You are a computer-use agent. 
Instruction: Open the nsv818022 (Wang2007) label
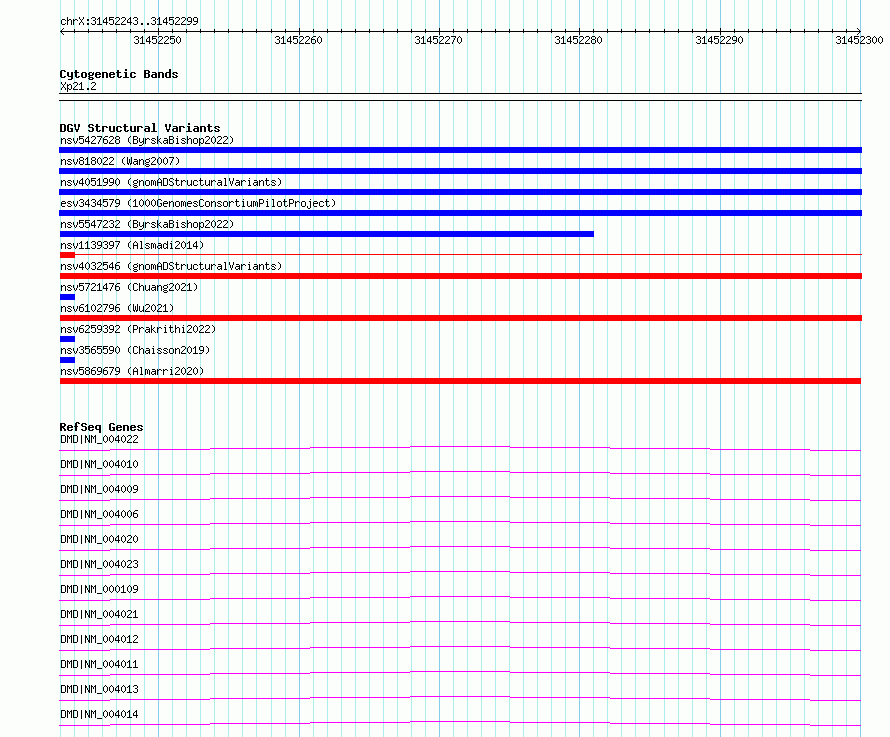coord(120,161)
